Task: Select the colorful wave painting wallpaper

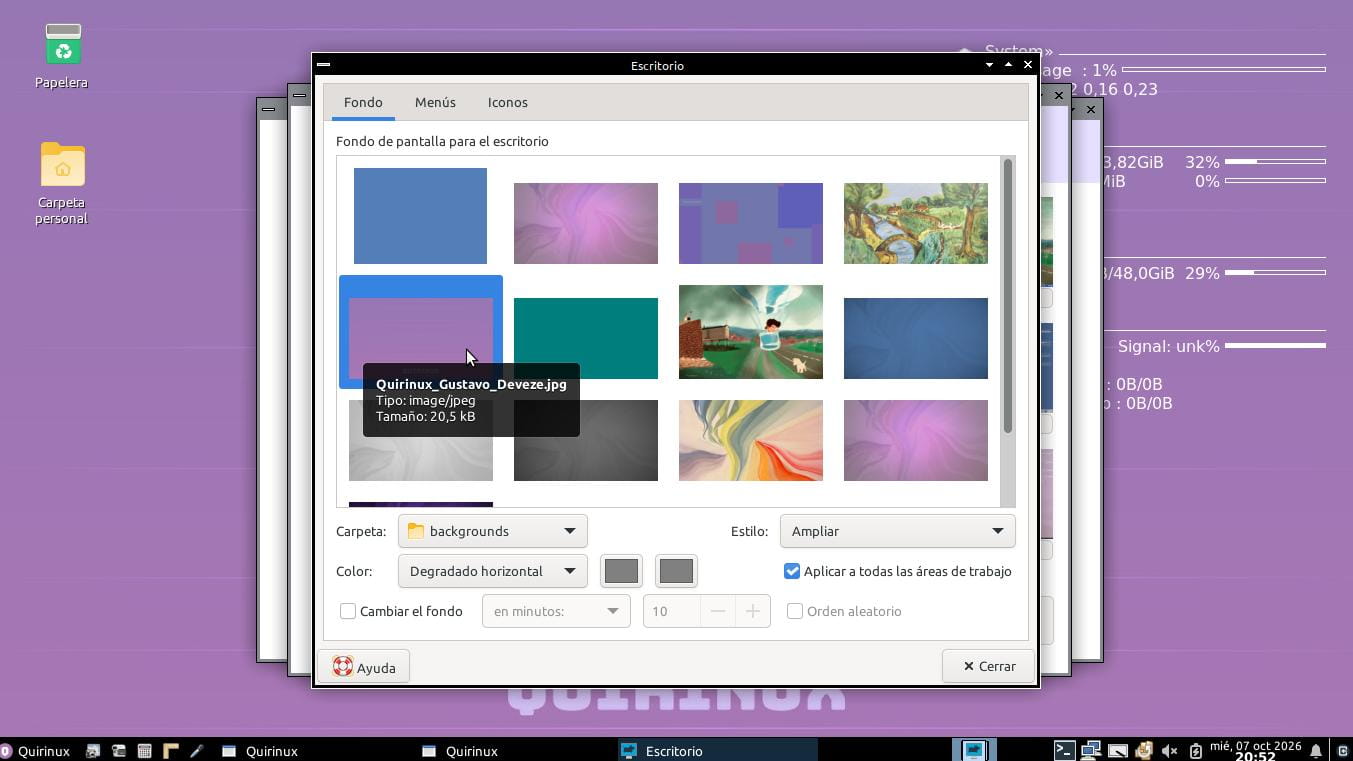Action: (751, 440)
